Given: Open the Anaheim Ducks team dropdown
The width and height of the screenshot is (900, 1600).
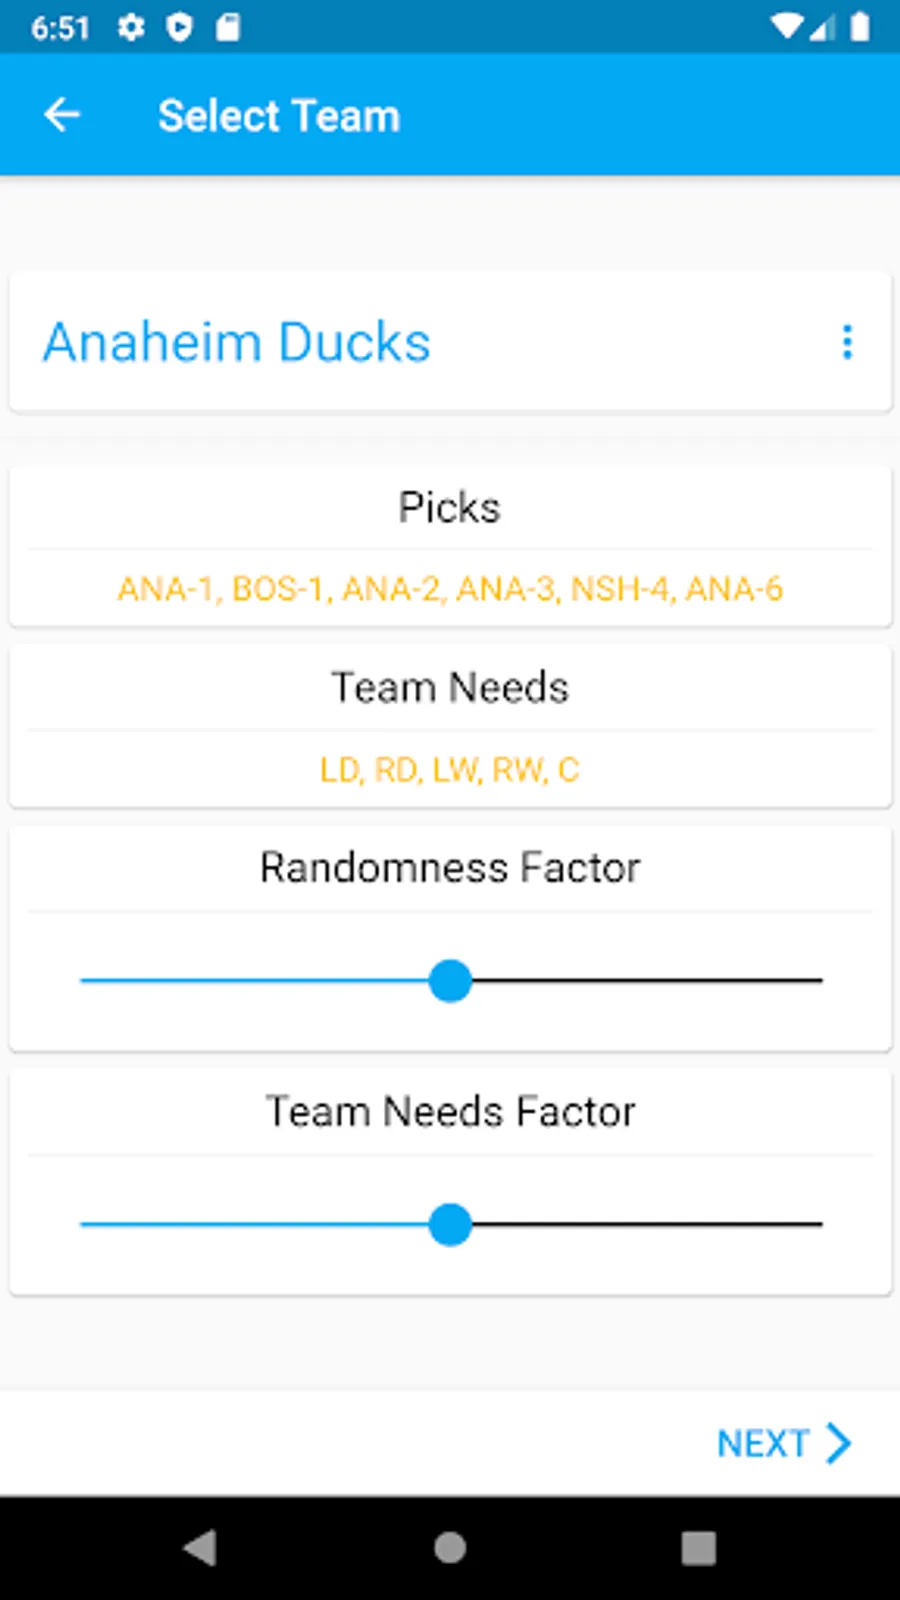Looking at the screenshot, I should [x=237, y=342].
